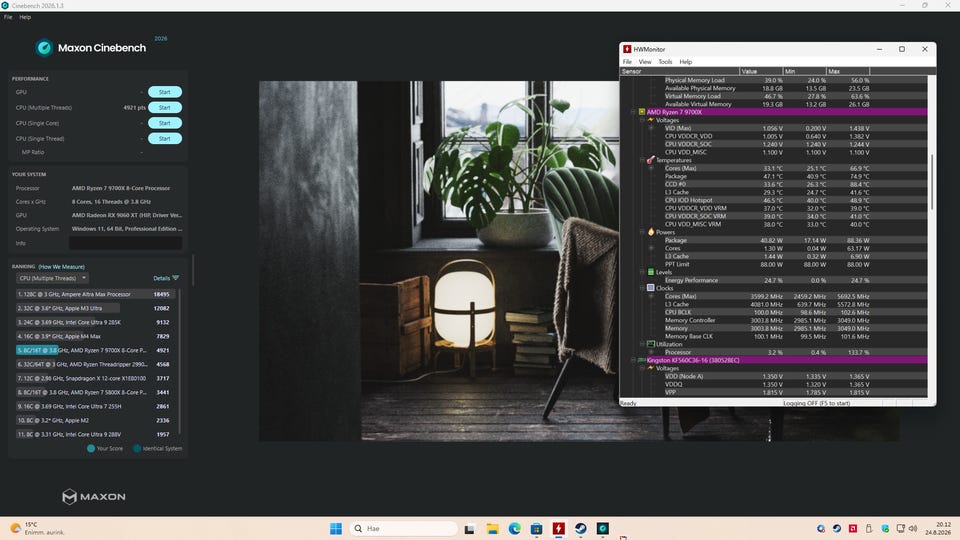Image resolution: width=960 pixels, height=540 pixels.
Task: Open HWMonitor Help menu
Action: (686, 62)
